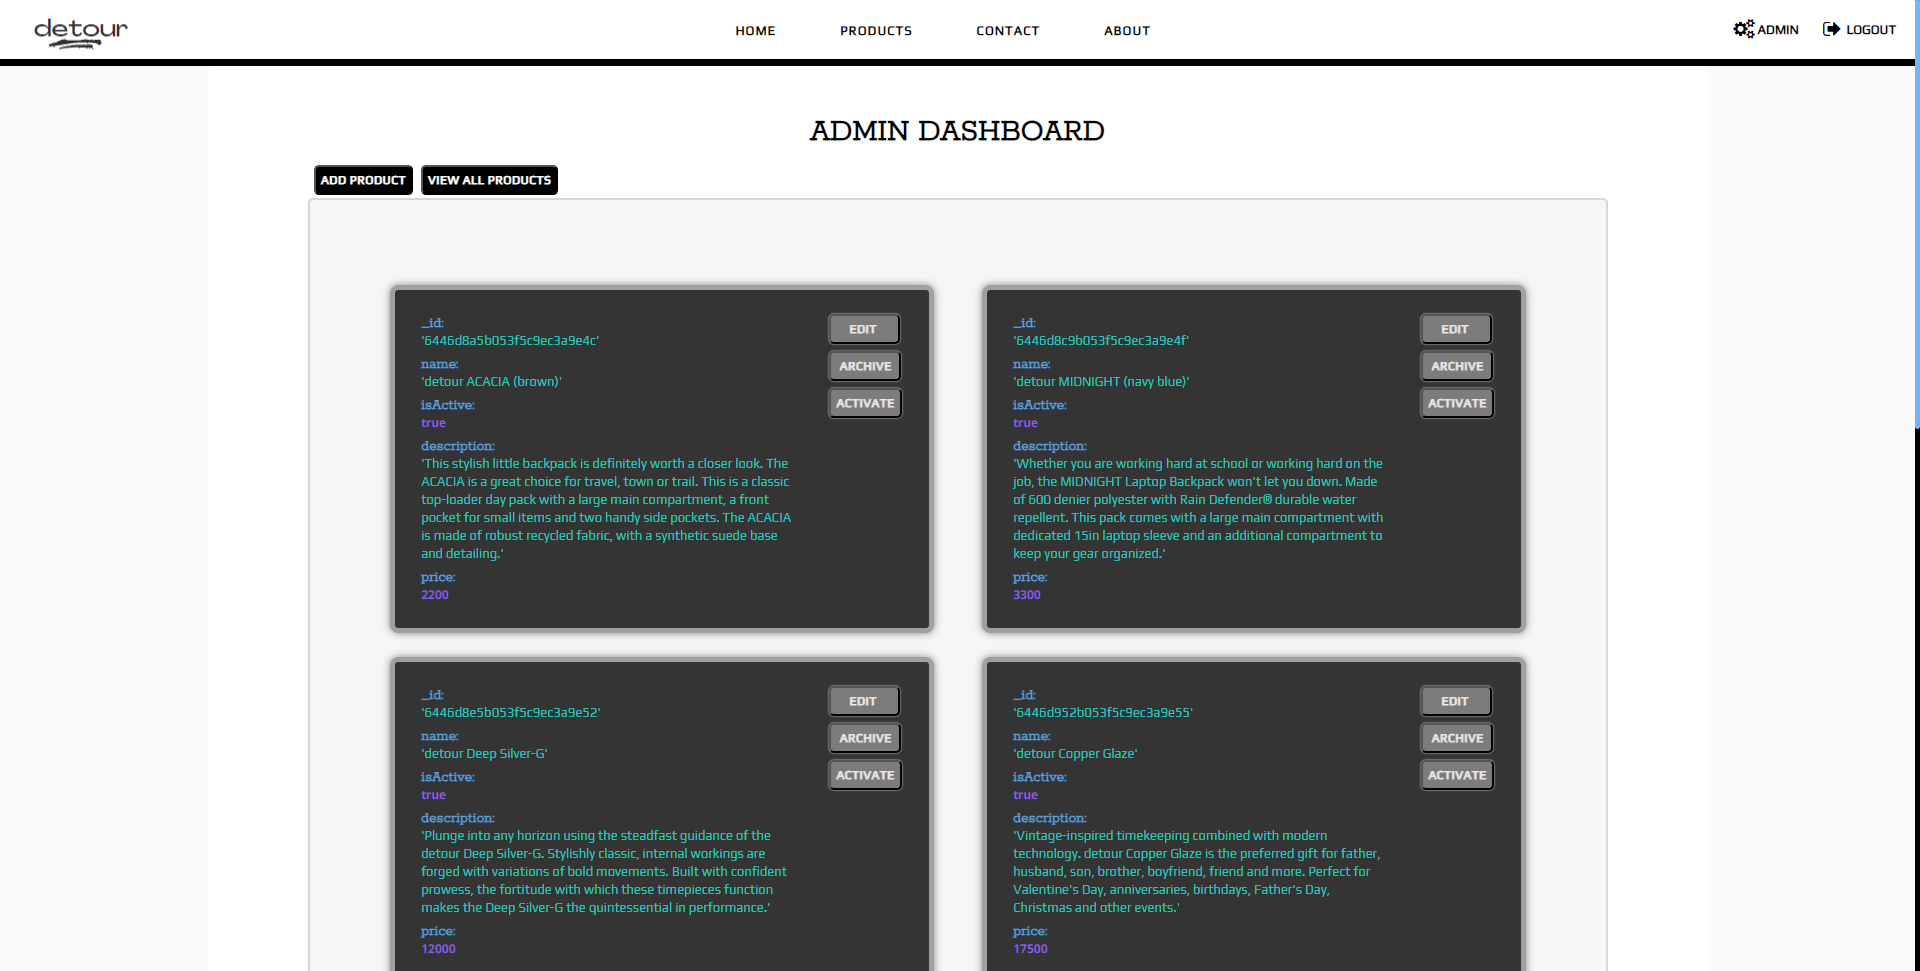This screenshot has height=971, width=1920.
Task: Click the name 'detour Copper Glaze'
Action: coord(1075,754)
